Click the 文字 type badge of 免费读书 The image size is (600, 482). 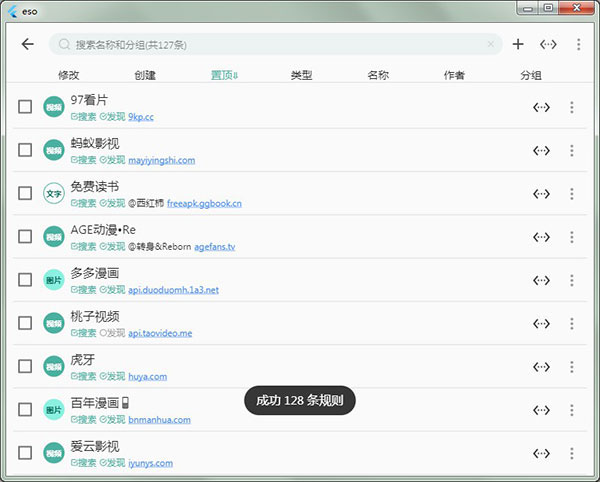pos(54,193)
